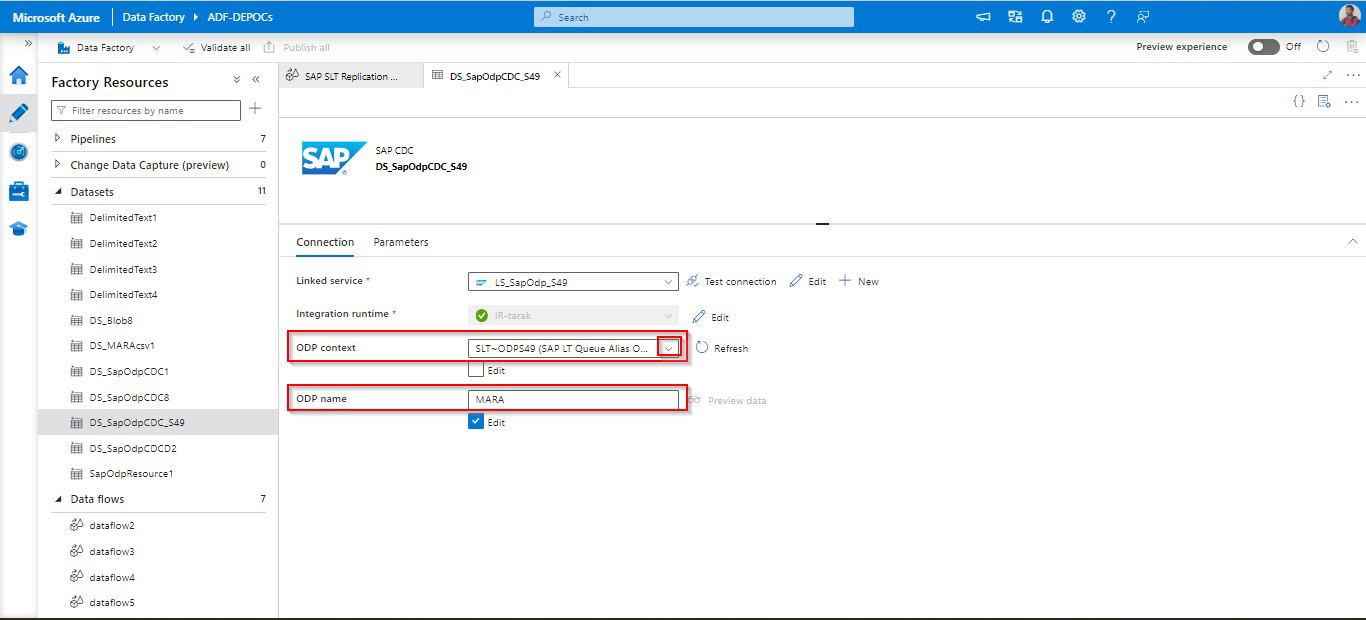Viewport: 1366px width, 620px height.
Task: Open the Author pencil icon in sidebar
Action: coord(18,113)
